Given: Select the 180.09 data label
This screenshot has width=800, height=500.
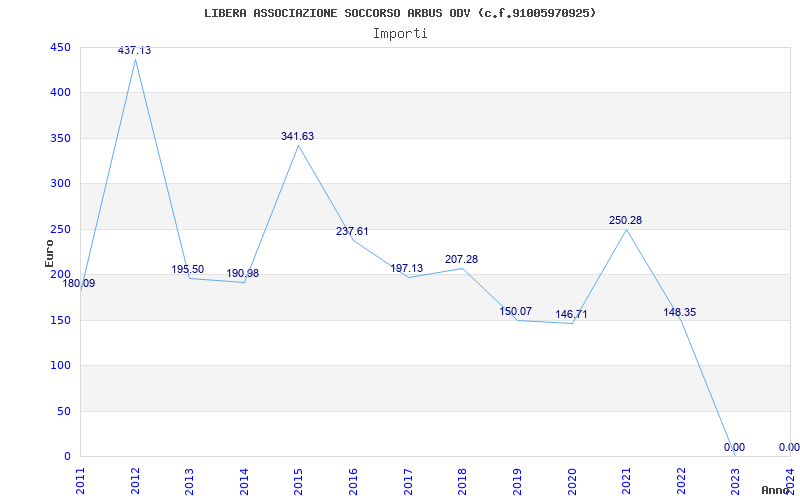Looking at the screenshot, I should click(79, 284).
